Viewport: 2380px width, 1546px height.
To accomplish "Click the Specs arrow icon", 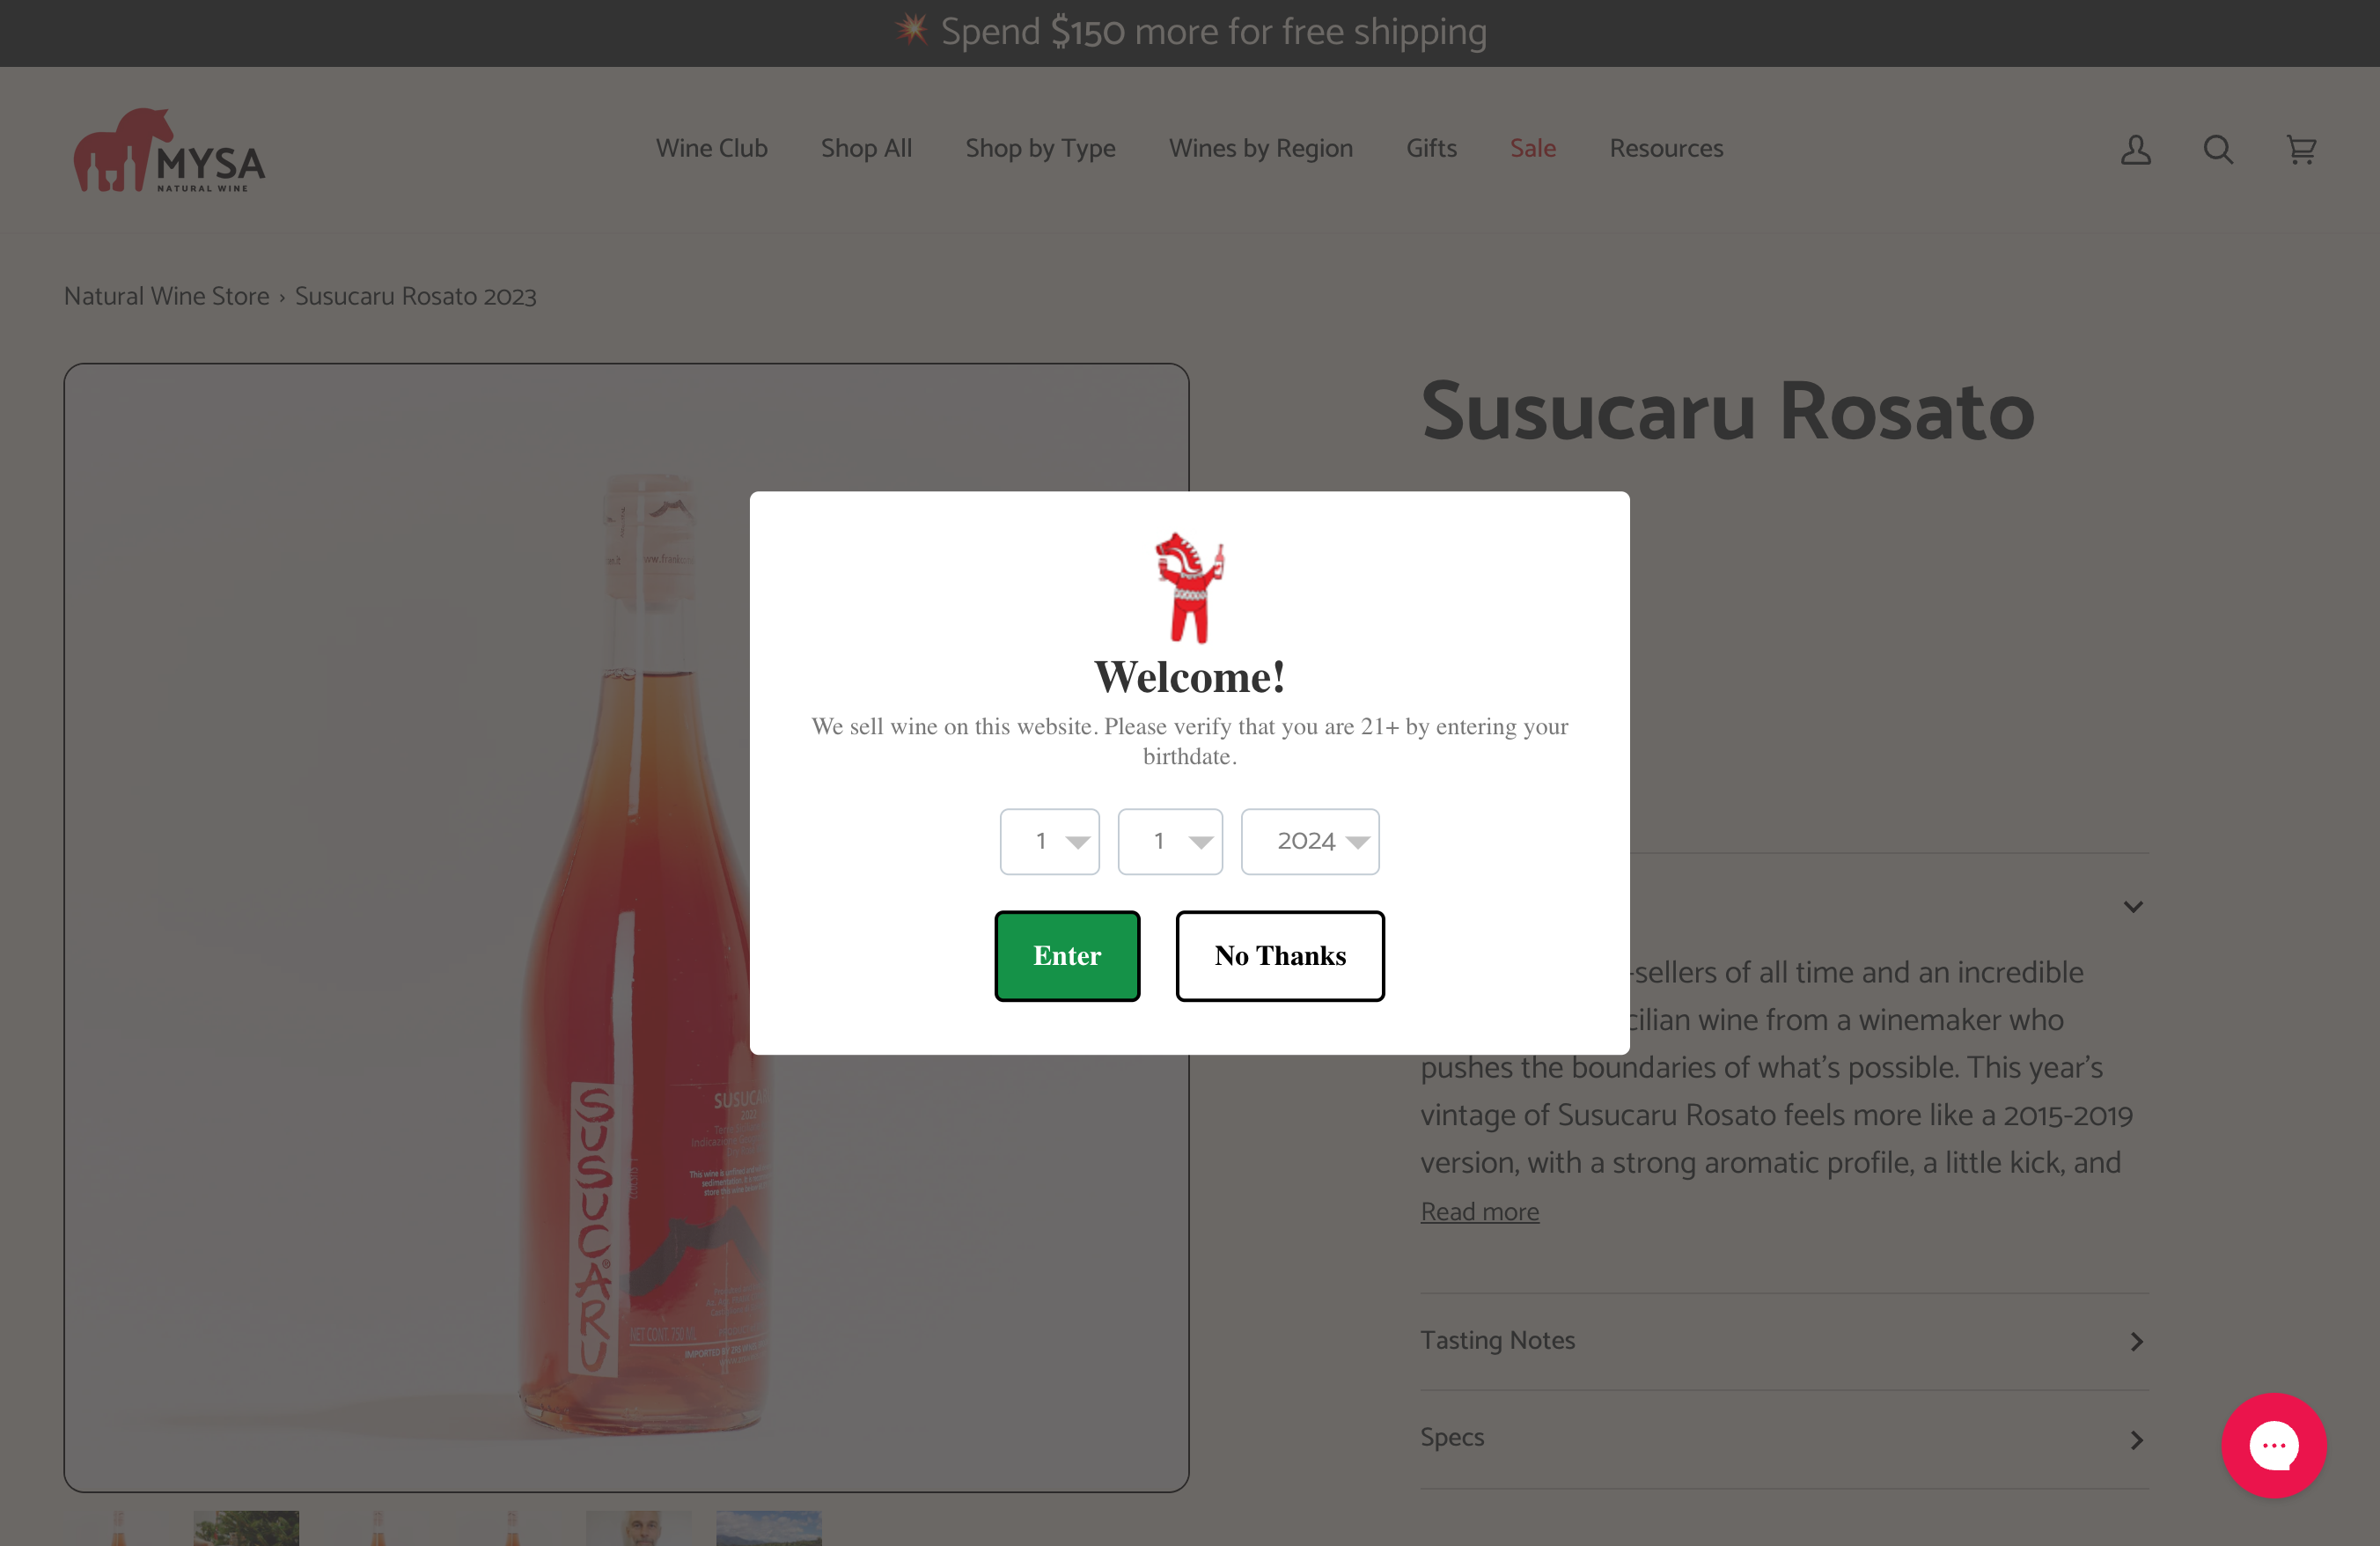I will pyautogui.click(x=2135, y=1438).
